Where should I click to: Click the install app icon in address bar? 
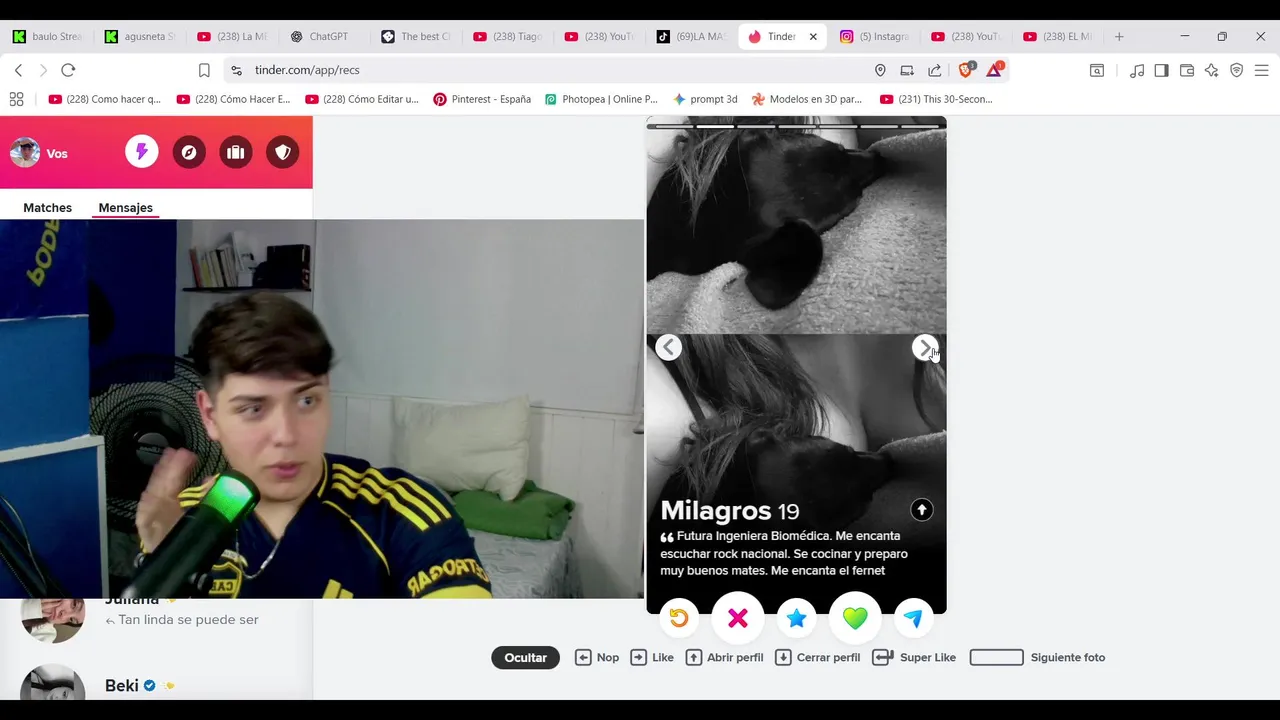(x=907, y=70)
